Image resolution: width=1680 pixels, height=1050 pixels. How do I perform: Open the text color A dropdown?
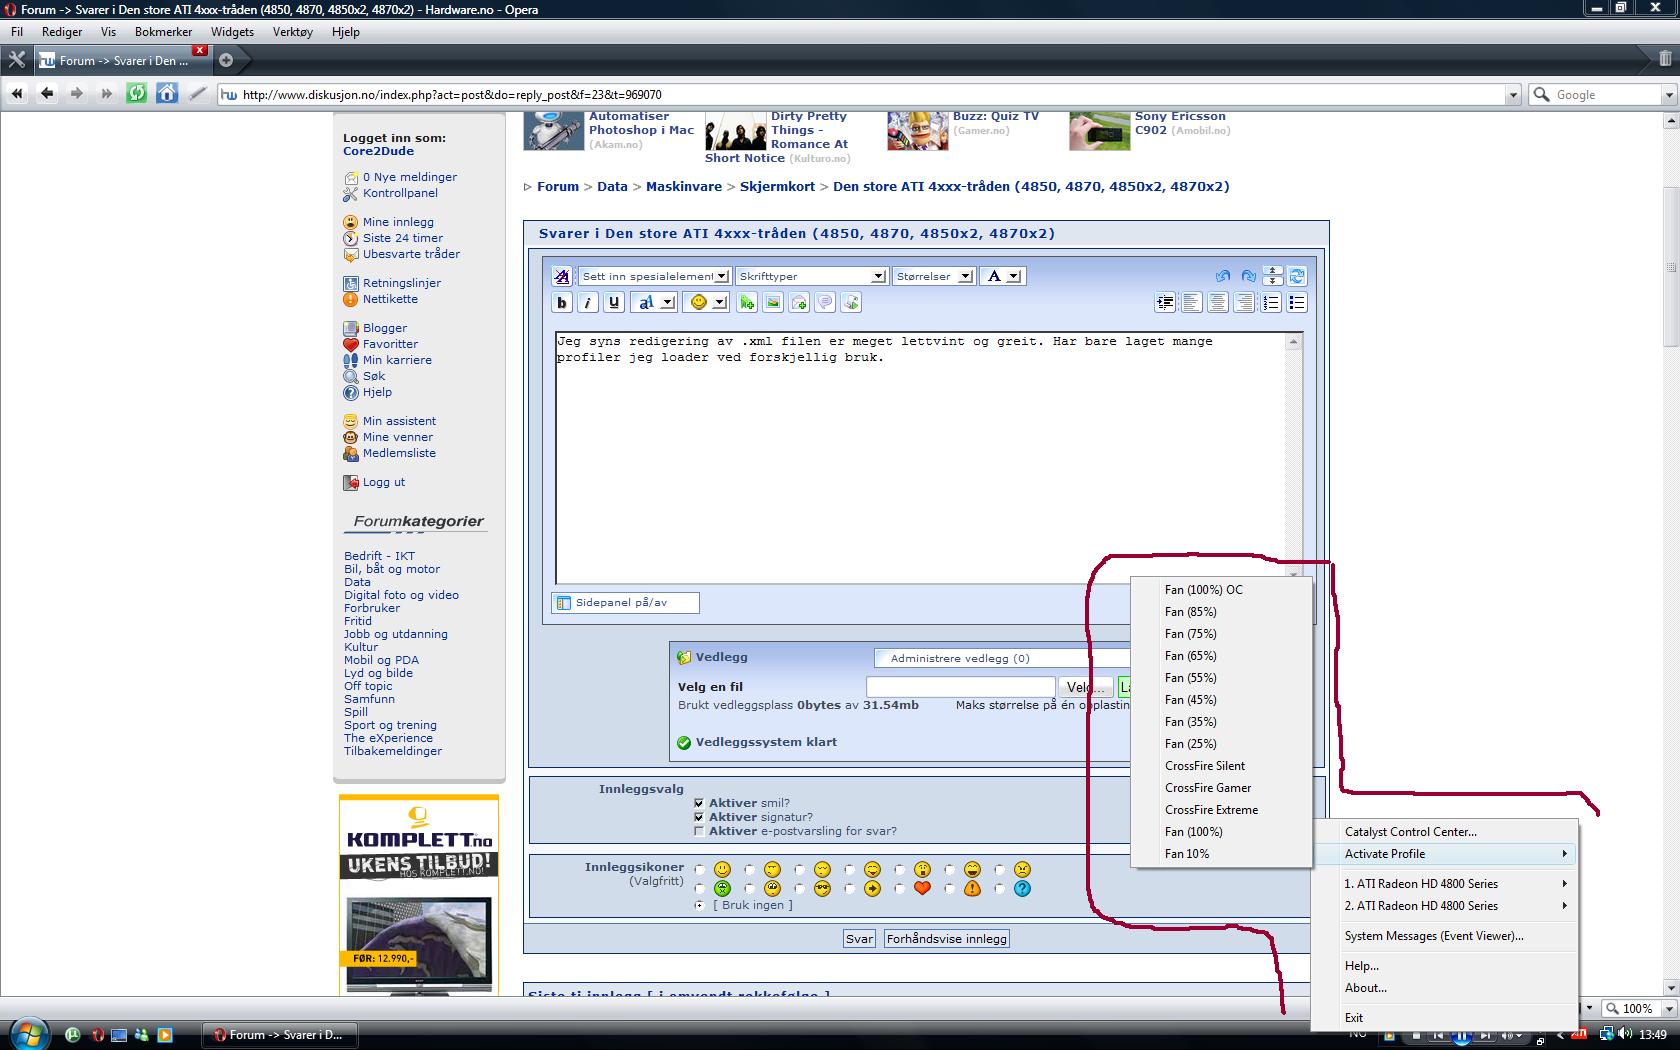pyautogui.click(x=1001, y=276)
